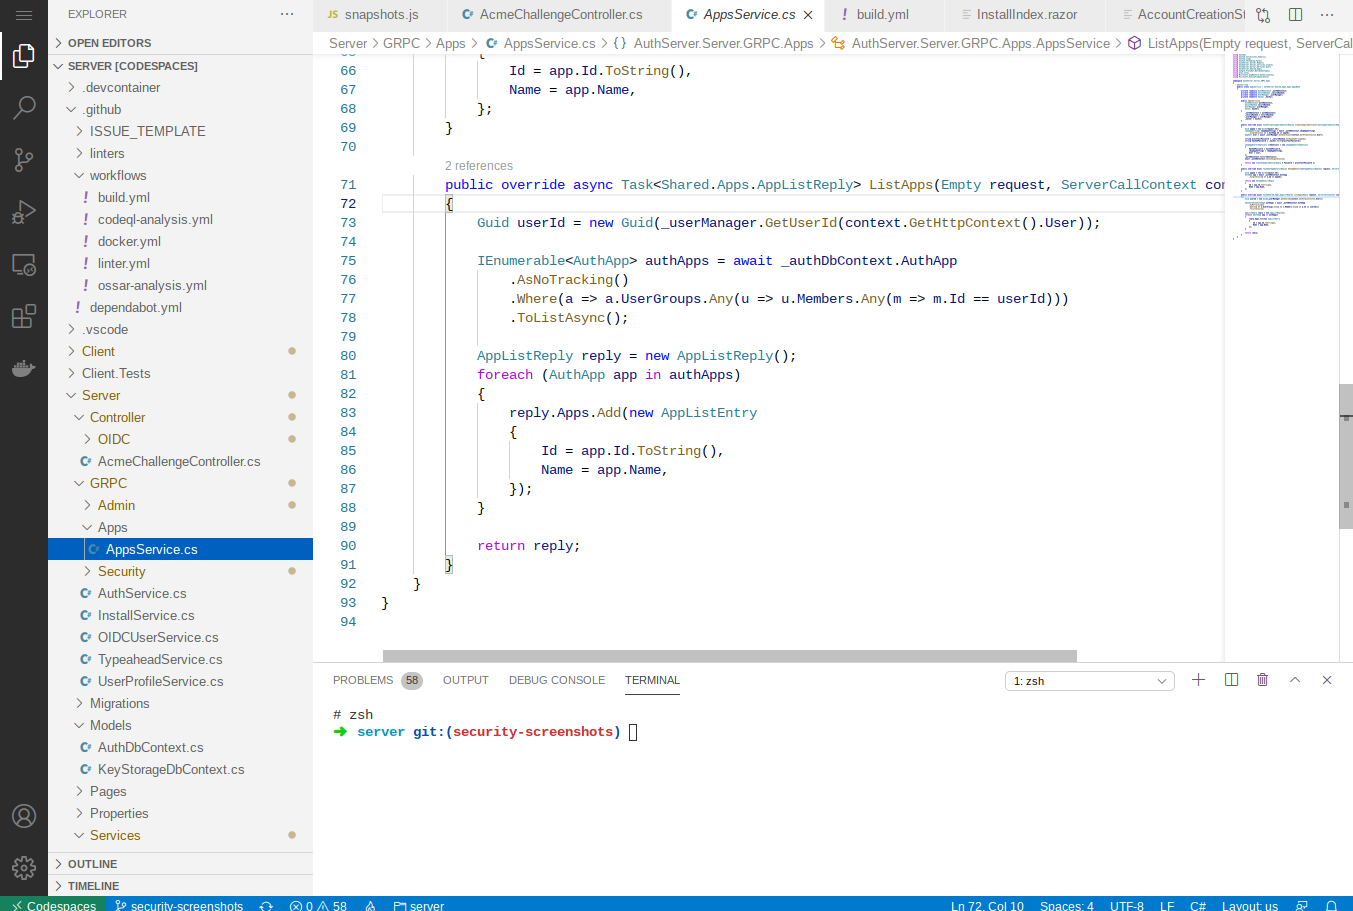This screenshot has height=911, width=1353.
Task: Expand the Migrations folder
Action: (119, 703)
